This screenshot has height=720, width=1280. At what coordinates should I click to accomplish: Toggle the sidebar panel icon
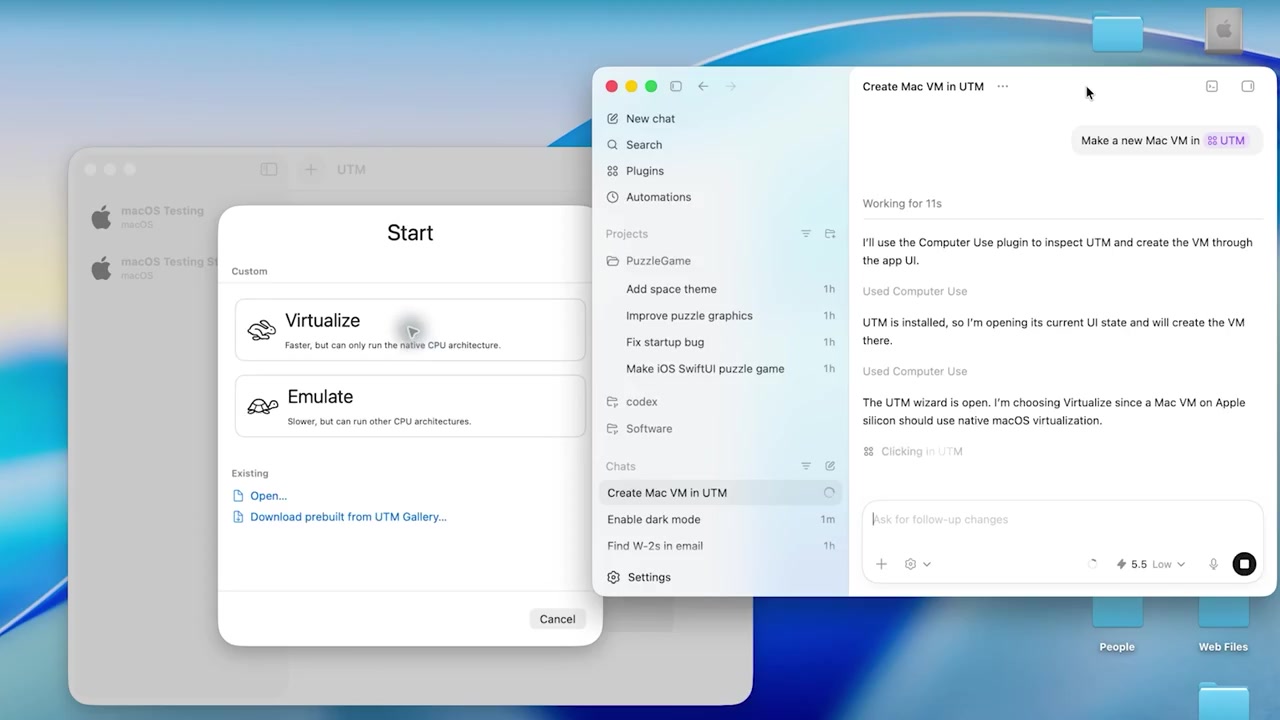(676, 86)
